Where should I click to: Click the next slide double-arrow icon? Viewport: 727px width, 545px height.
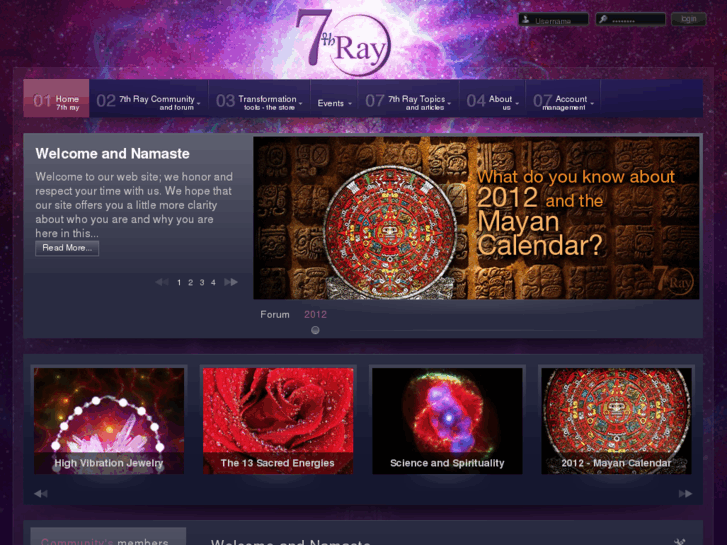231,282
